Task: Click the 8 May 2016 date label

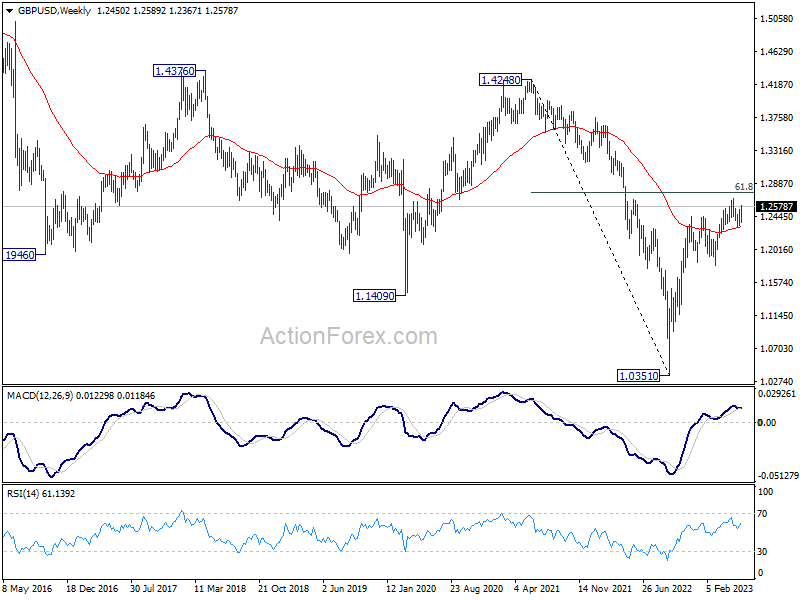Action: (27, 588)
